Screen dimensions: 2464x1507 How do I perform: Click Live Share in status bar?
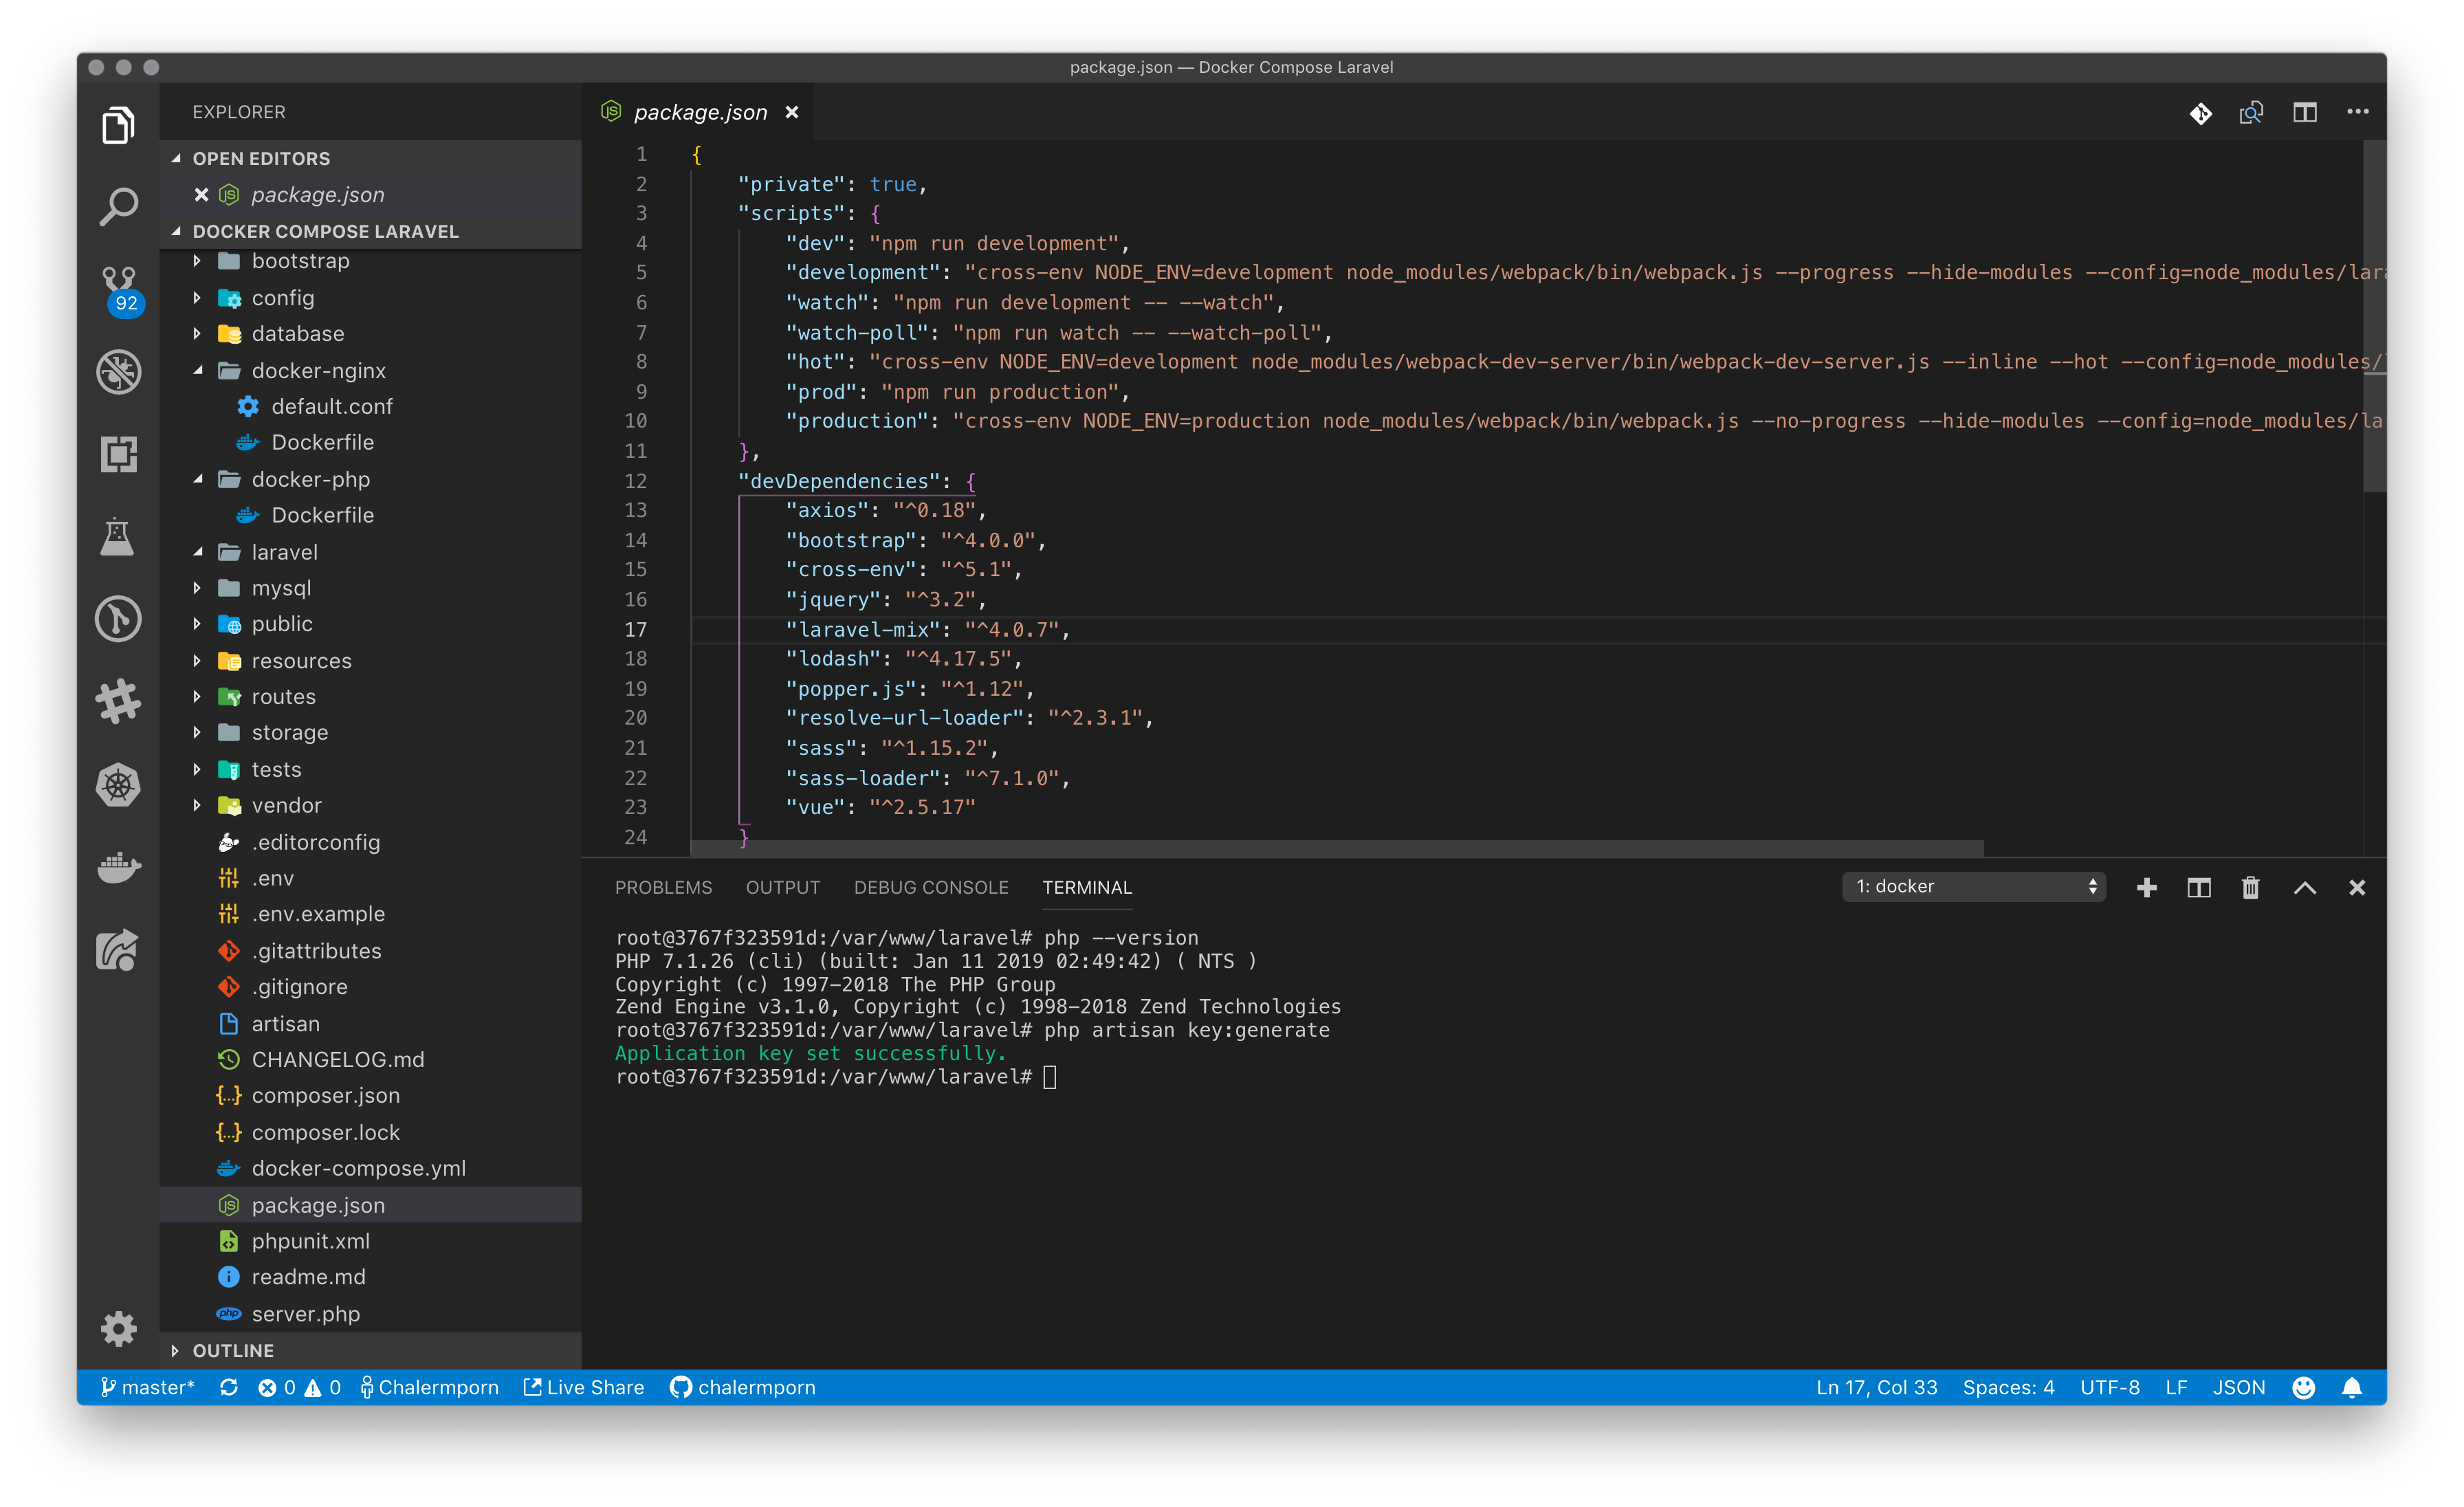[x=584, y=1388]
